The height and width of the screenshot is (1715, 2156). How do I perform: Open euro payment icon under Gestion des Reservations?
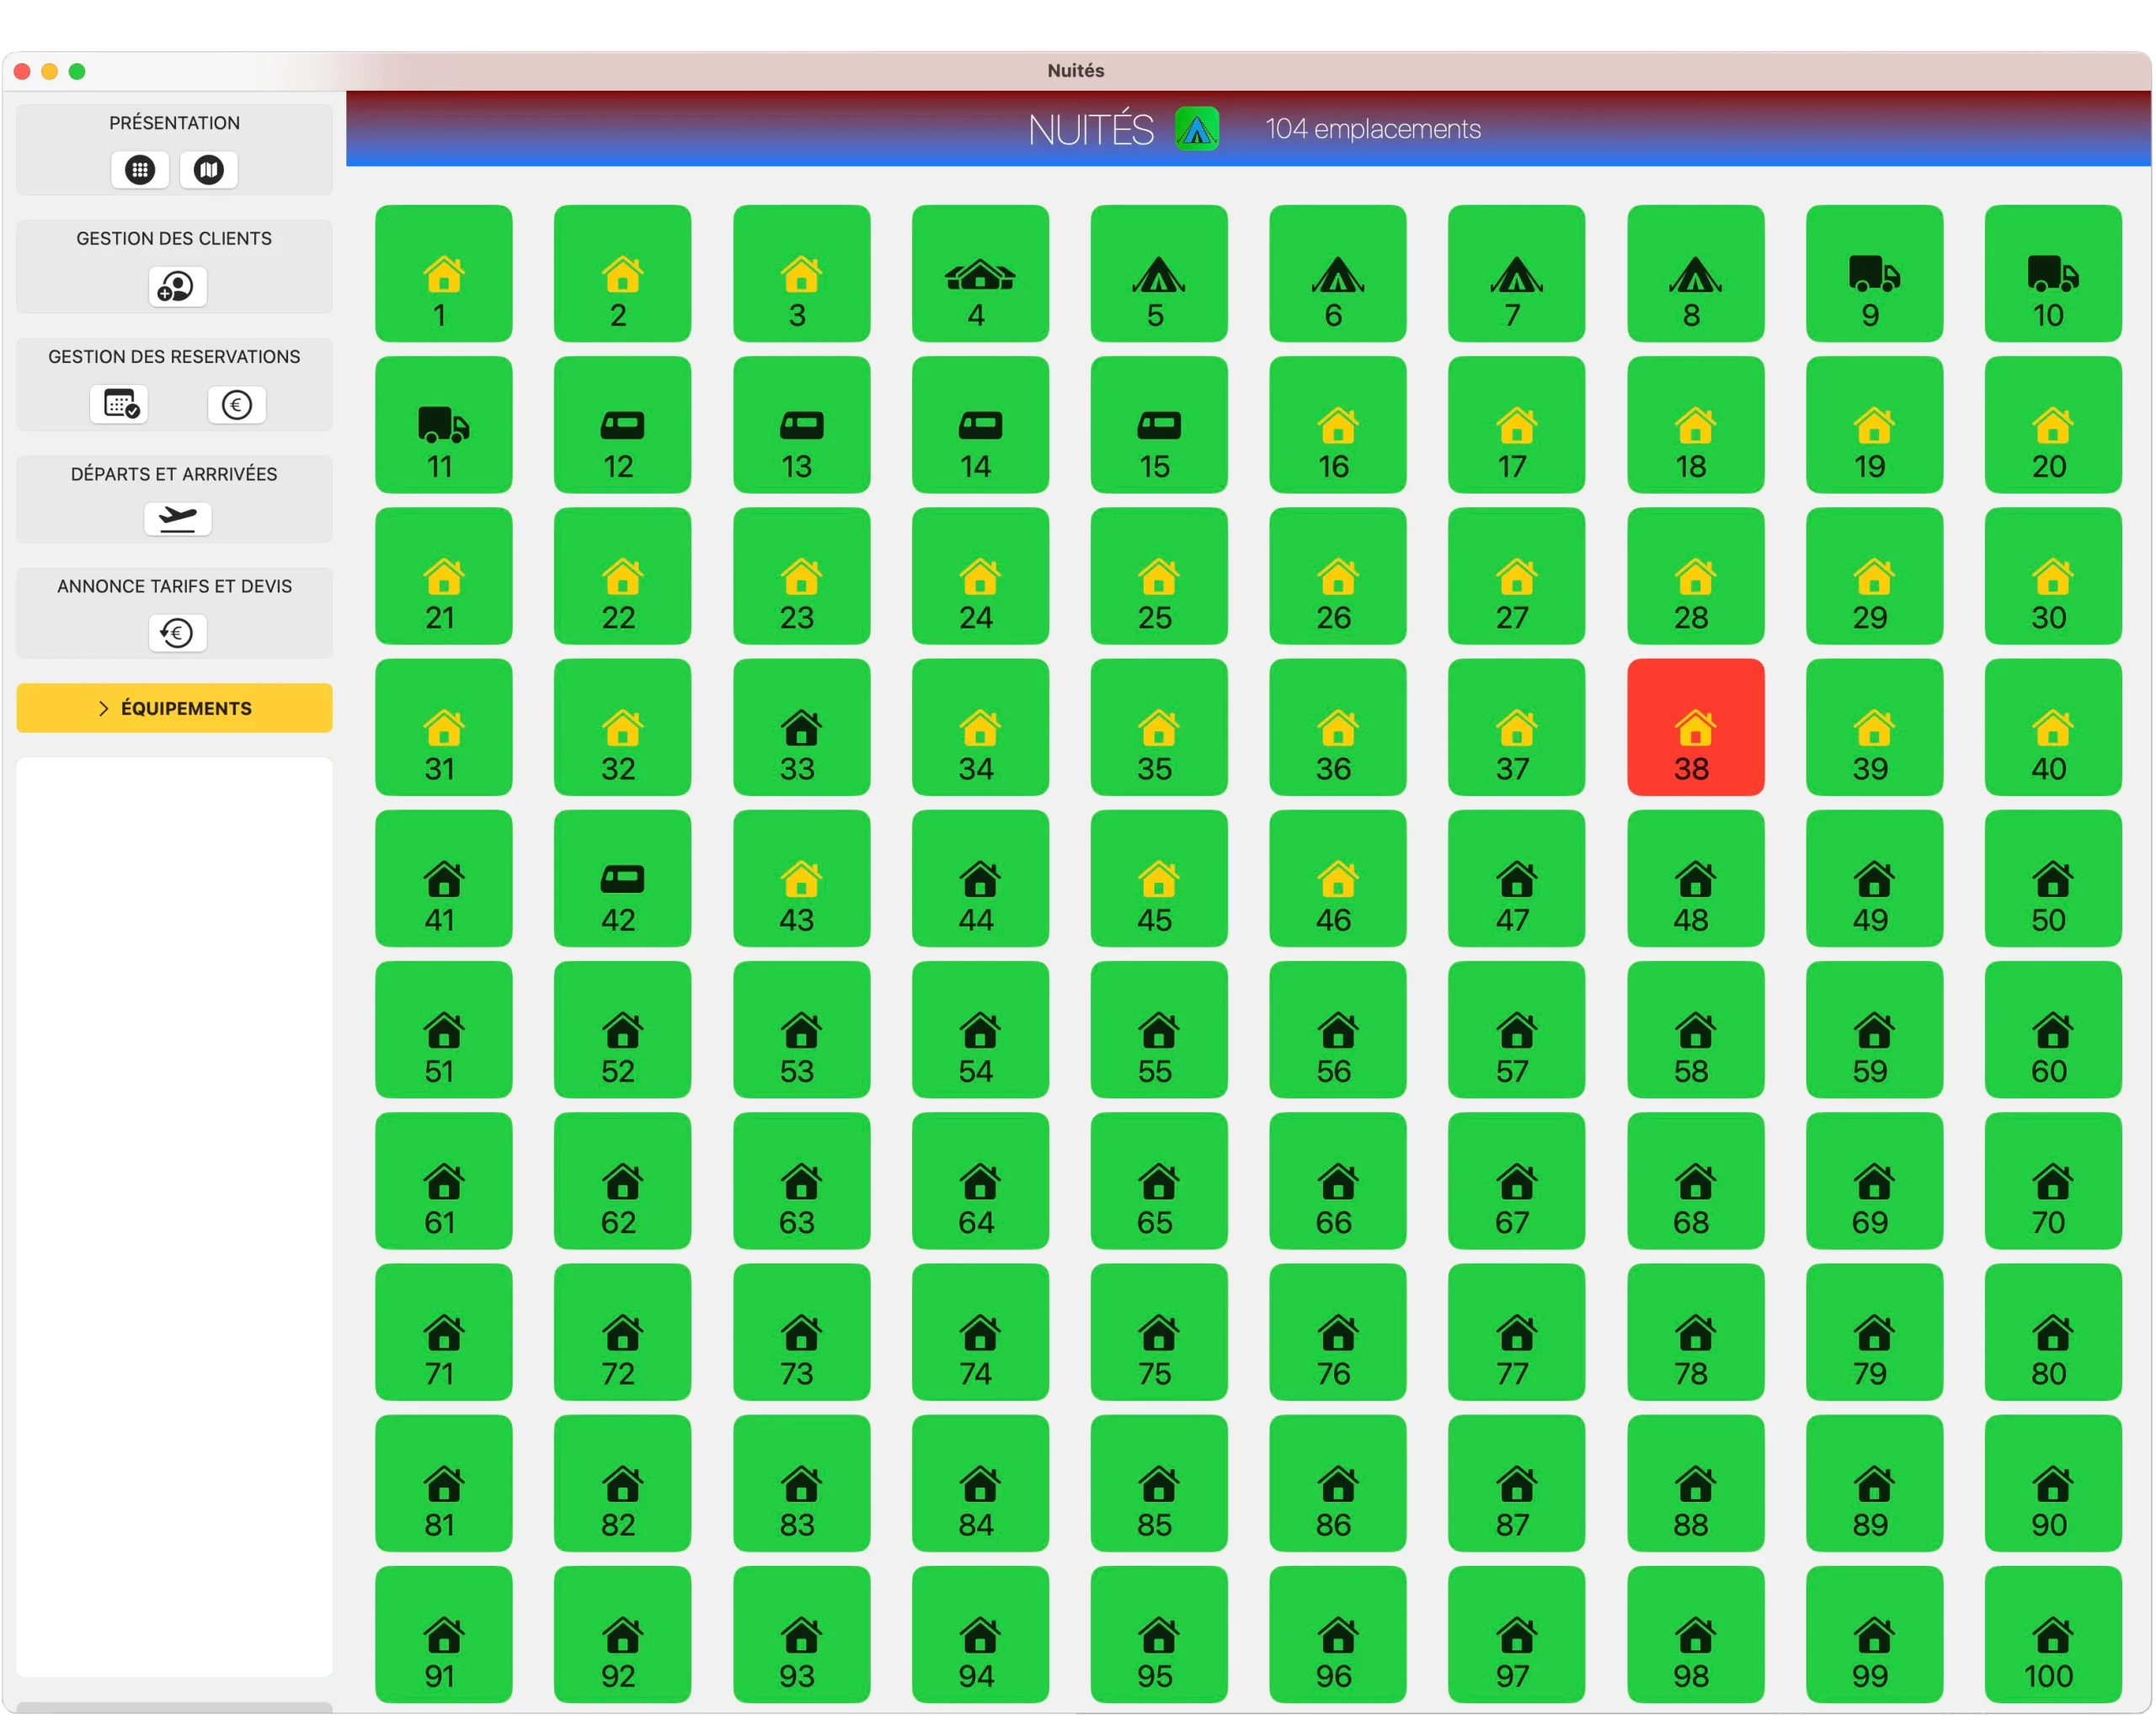tap(236, 405)
